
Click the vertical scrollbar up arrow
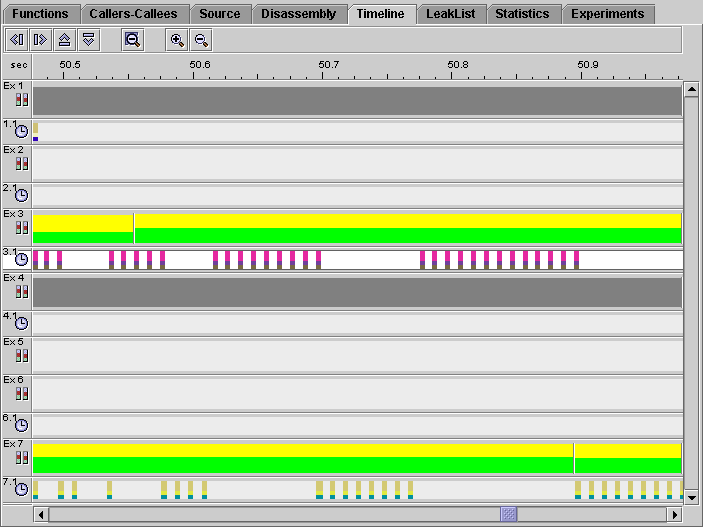tap(691, 90)
